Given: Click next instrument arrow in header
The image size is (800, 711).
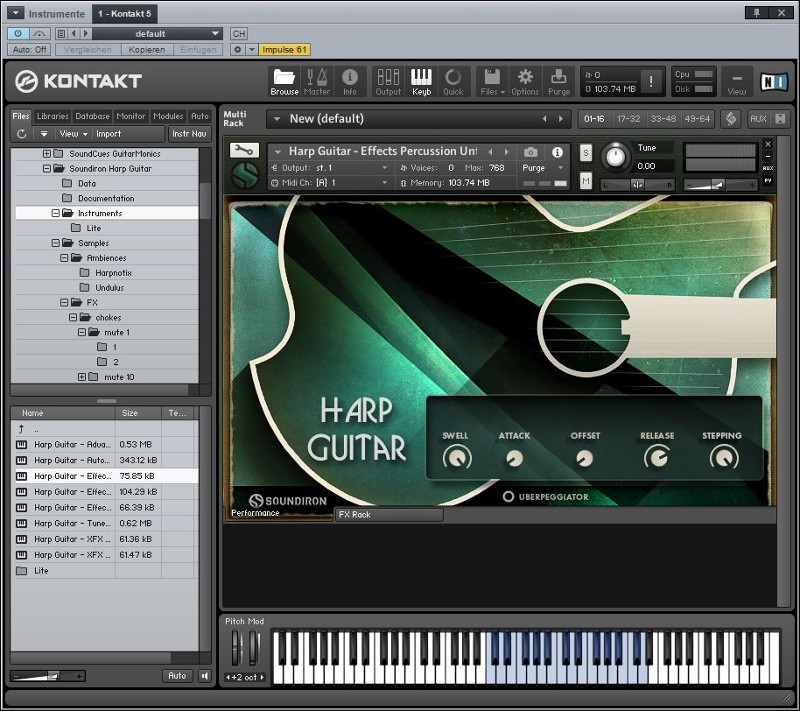Looking at the screenshot, I should pyautogui.click(x=507, y=152).
